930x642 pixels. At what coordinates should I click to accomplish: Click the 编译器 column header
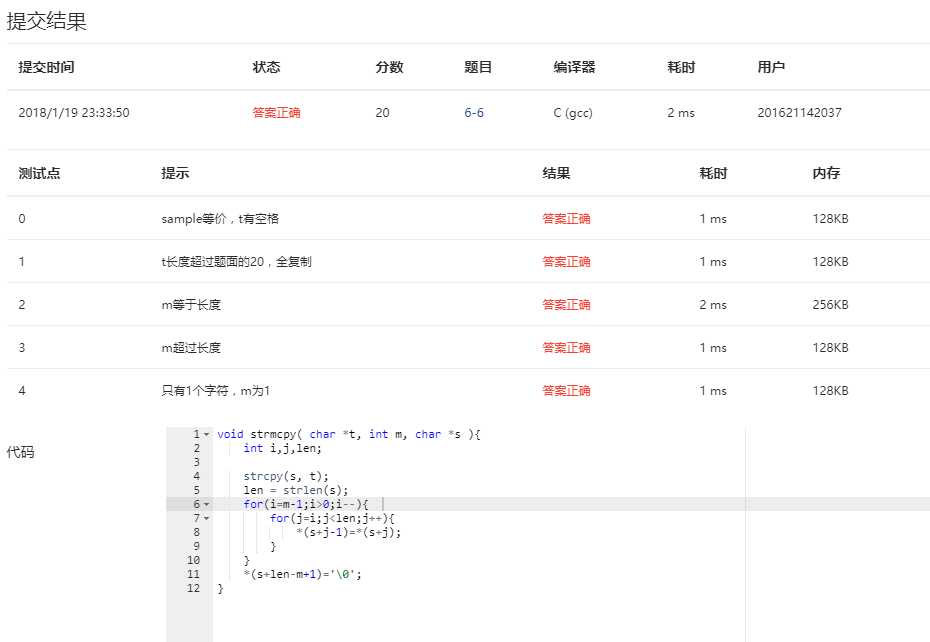[574, 67]
